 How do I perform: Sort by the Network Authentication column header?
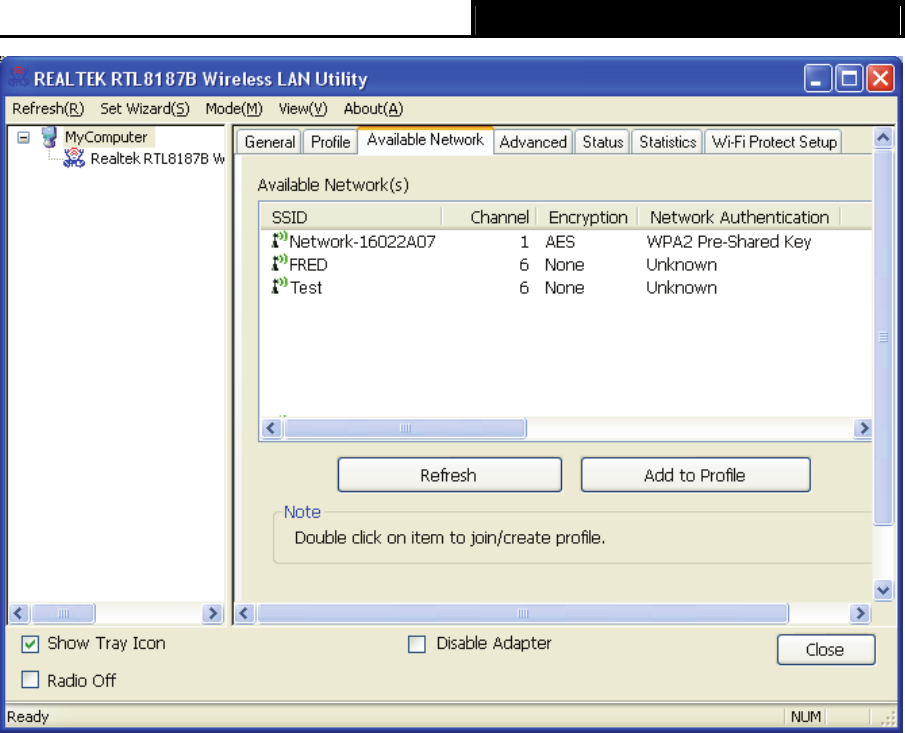(739, 217)
